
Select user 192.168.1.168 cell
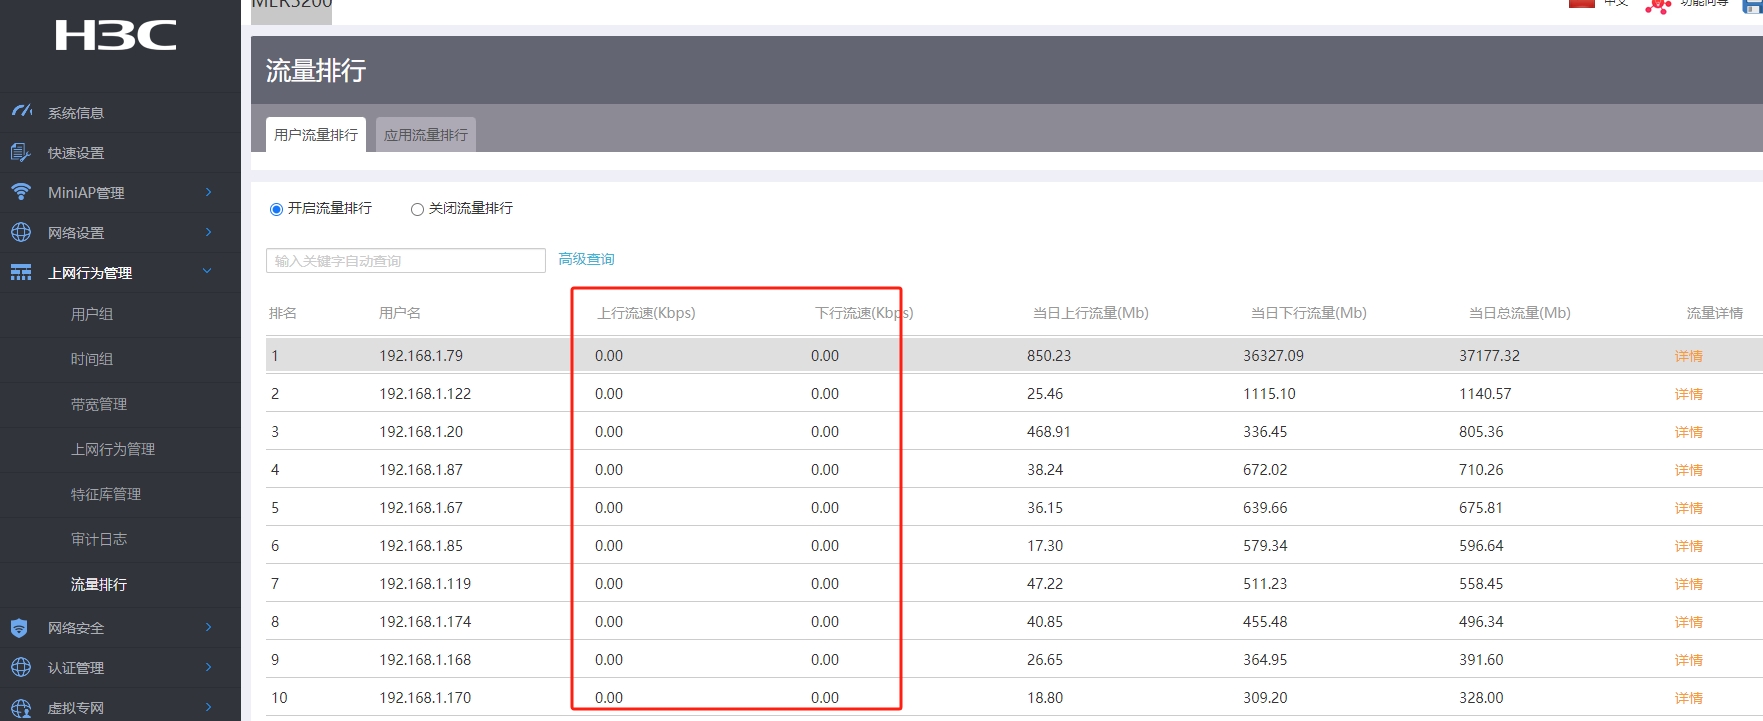click(x=425, y=660)
